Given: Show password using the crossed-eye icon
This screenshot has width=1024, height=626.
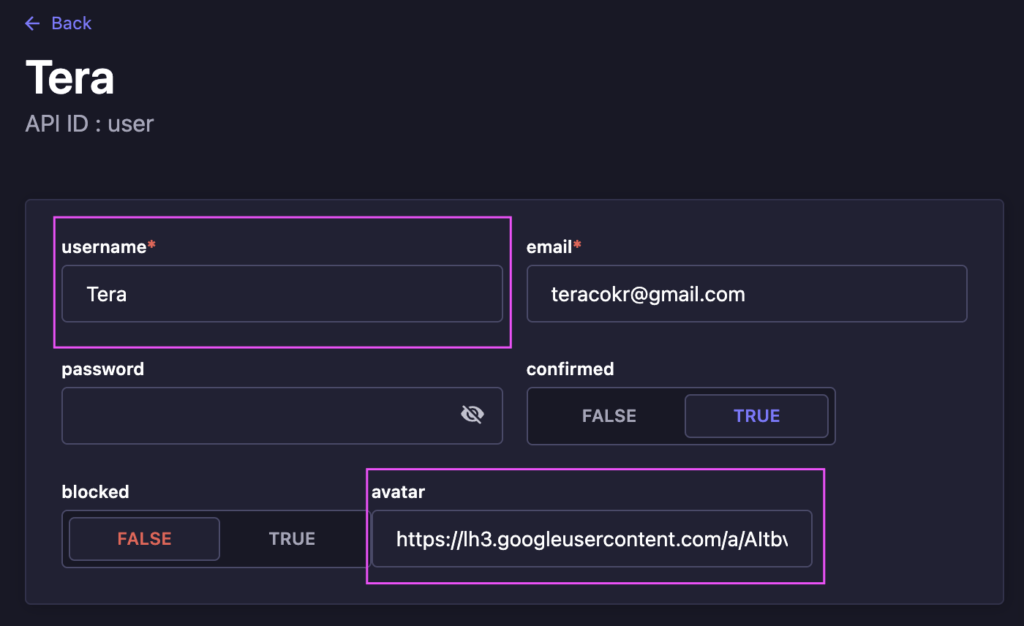Looking at the screenshot, I should 472,415.
